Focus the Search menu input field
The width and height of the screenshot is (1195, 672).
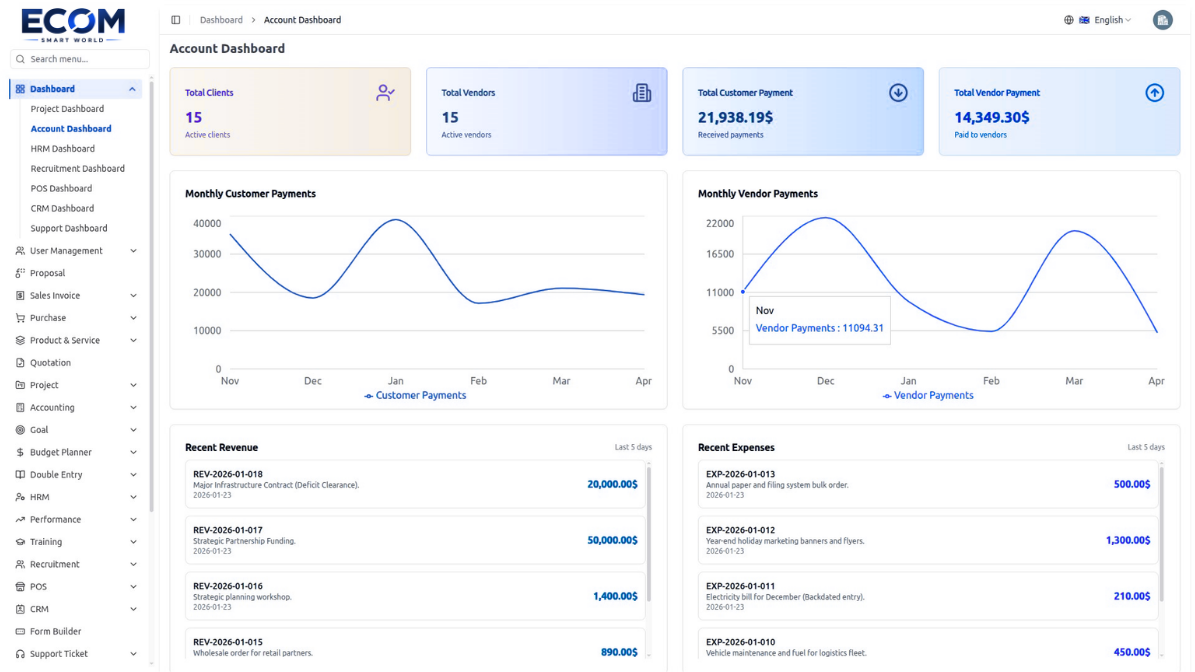(x=80, y=59)
